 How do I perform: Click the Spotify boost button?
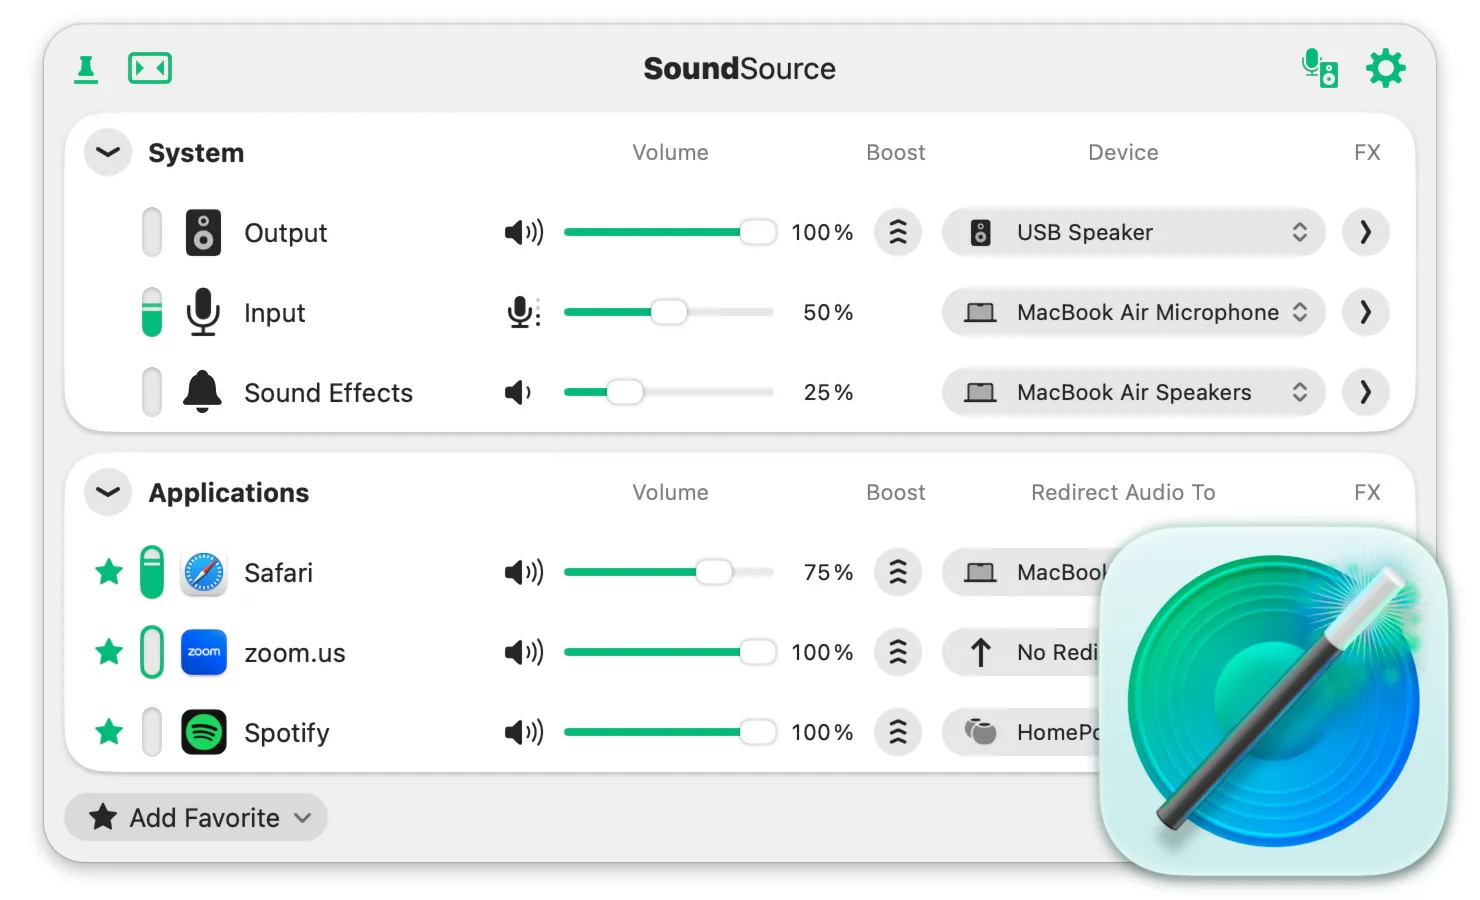tap(898, 733)
